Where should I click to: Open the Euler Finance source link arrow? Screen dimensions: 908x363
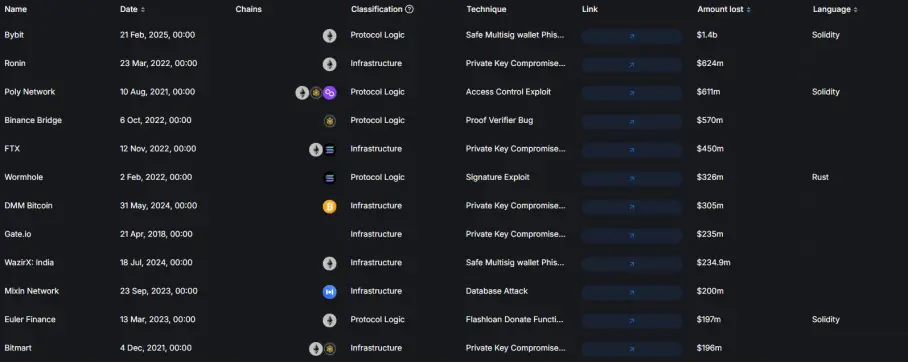point(632,320)
